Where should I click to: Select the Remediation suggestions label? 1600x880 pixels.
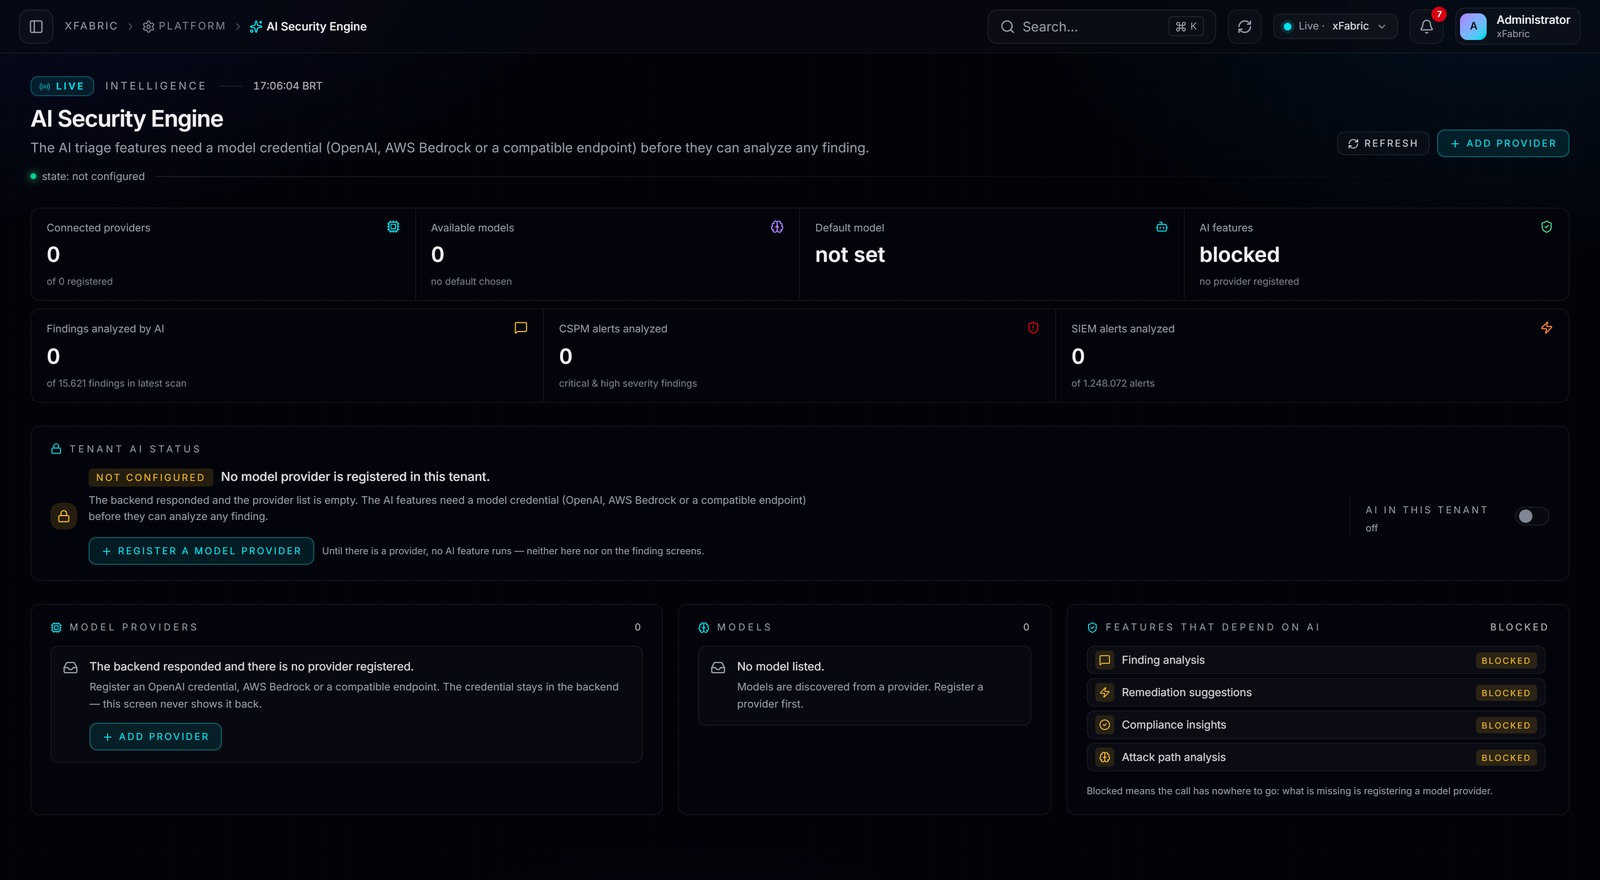pos(1186,692)
